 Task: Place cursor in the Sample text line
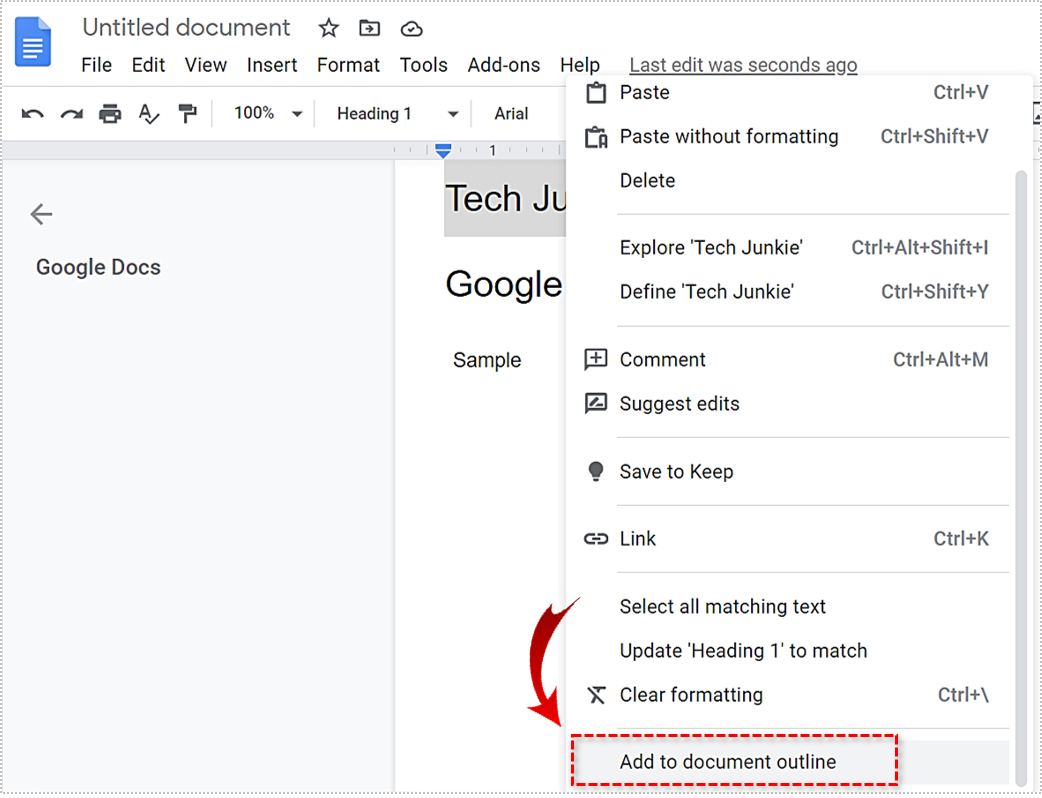[x=487, y=360]
